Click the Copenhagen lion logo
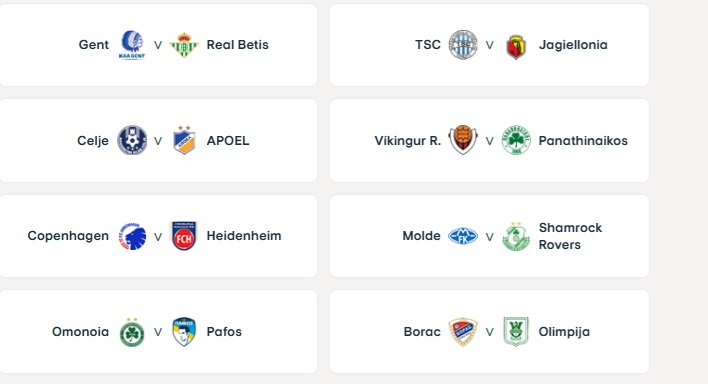This screenshot has width=708, height=384. coord(132,236)
